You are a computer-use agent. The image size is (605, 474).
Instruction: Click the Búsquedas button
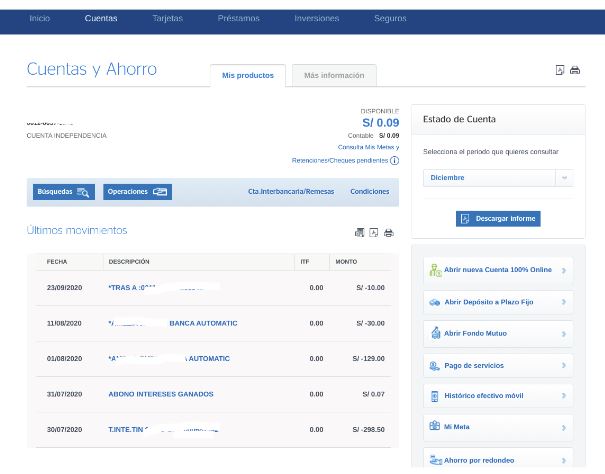[x=64, y=192]
